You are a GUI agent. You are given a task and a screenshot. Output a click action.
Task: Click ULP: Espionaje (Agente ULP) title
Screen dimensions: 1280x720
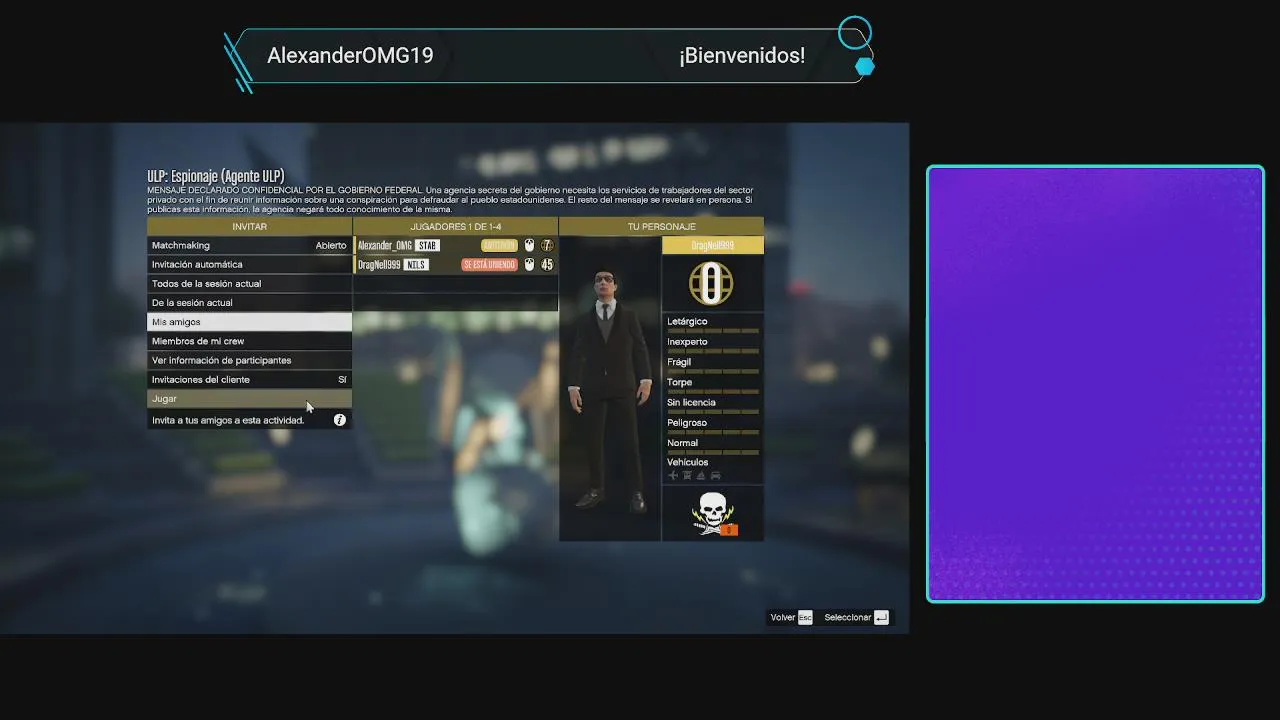[x=216, y=176]
